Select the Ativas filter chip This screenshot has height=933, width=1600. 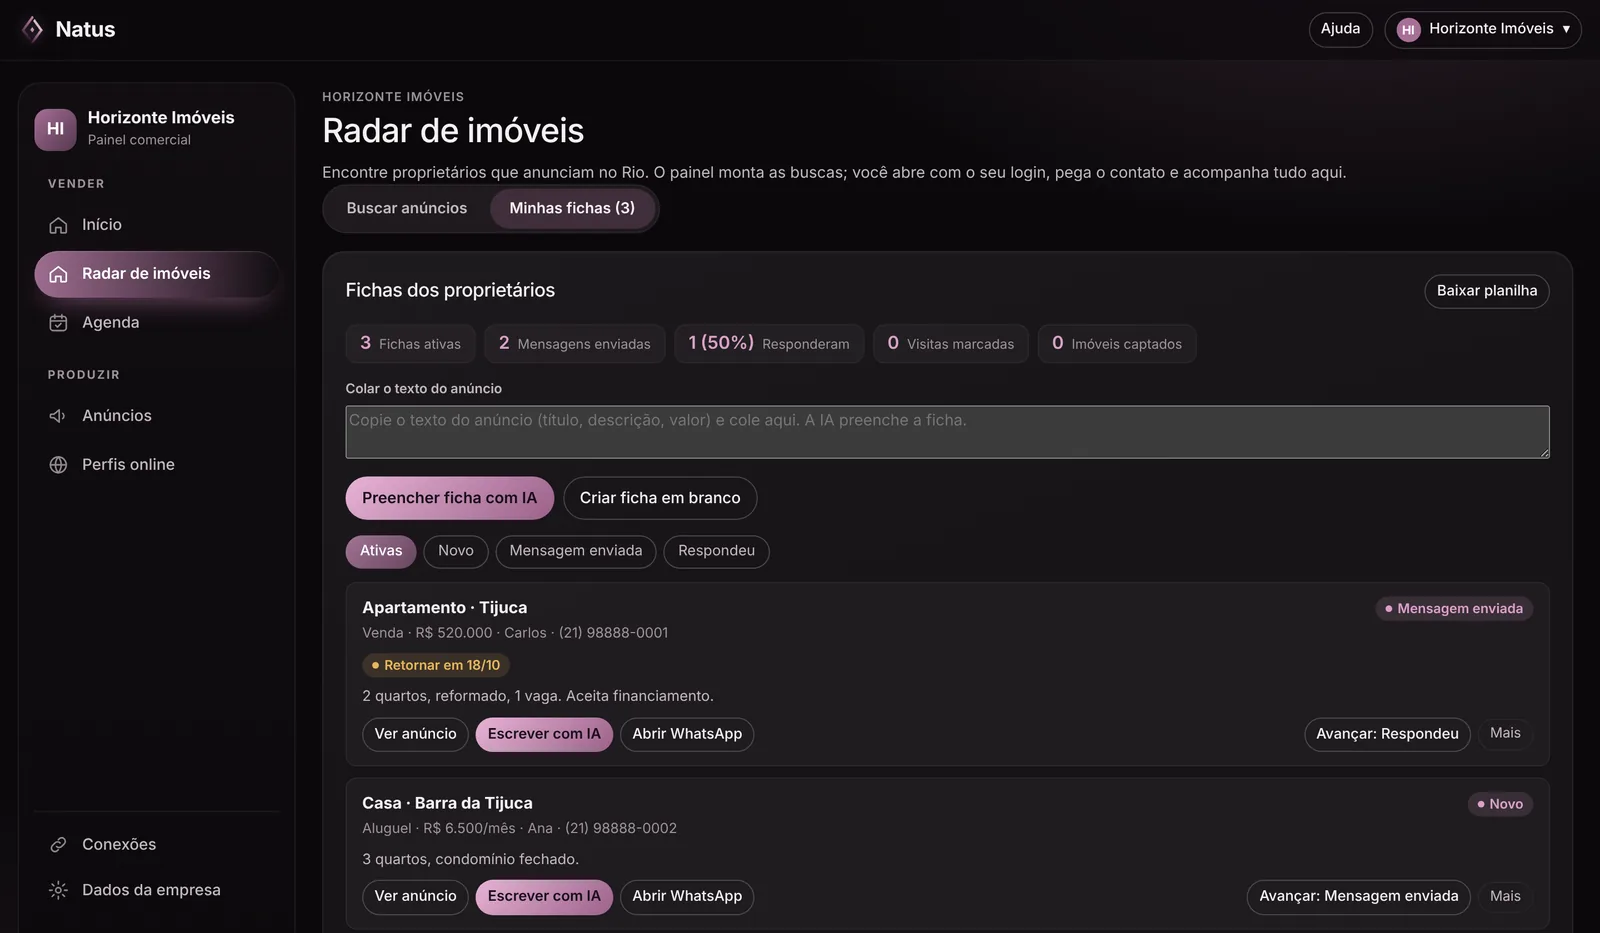pyautogui.click(x=381, y=551)
